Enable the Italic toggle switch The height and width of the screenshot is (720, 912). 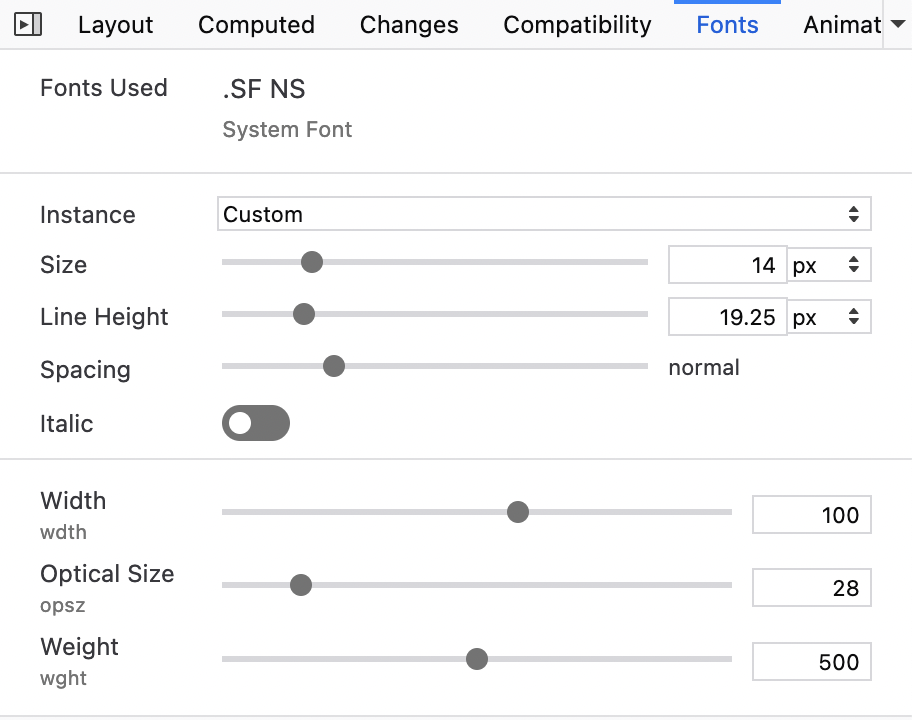(256, 423)
